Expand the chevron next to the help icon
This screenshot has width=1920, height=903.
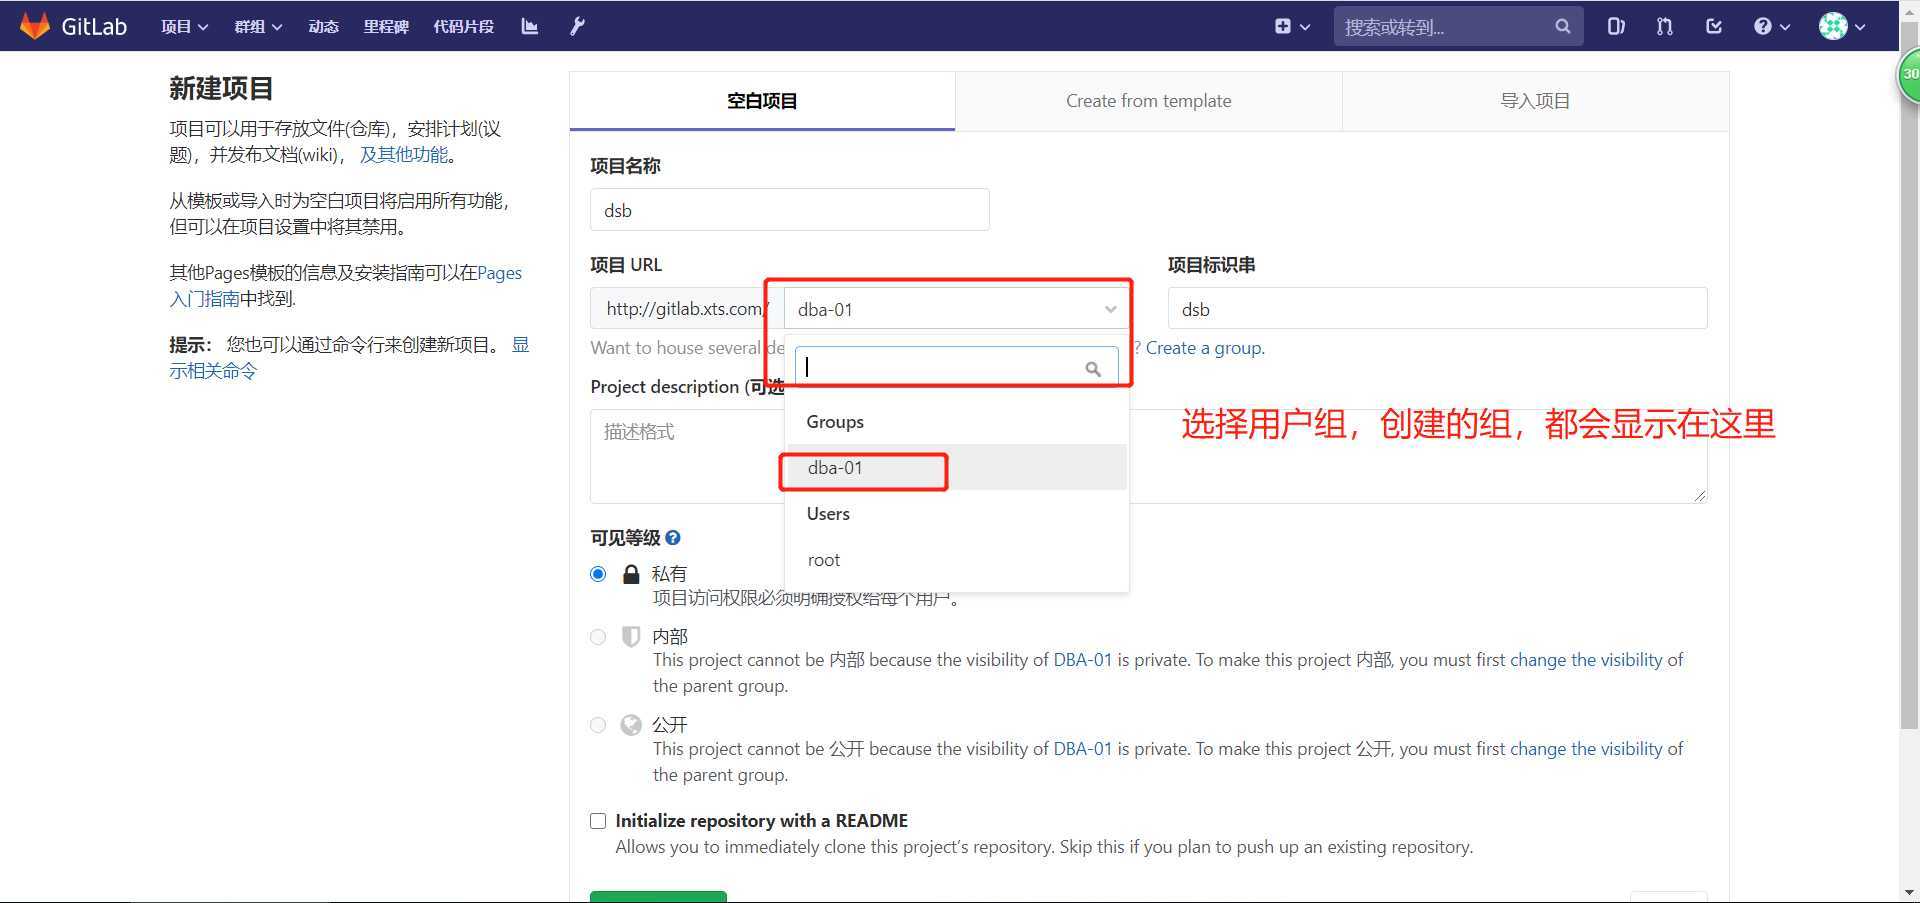tap(1785, 27)
